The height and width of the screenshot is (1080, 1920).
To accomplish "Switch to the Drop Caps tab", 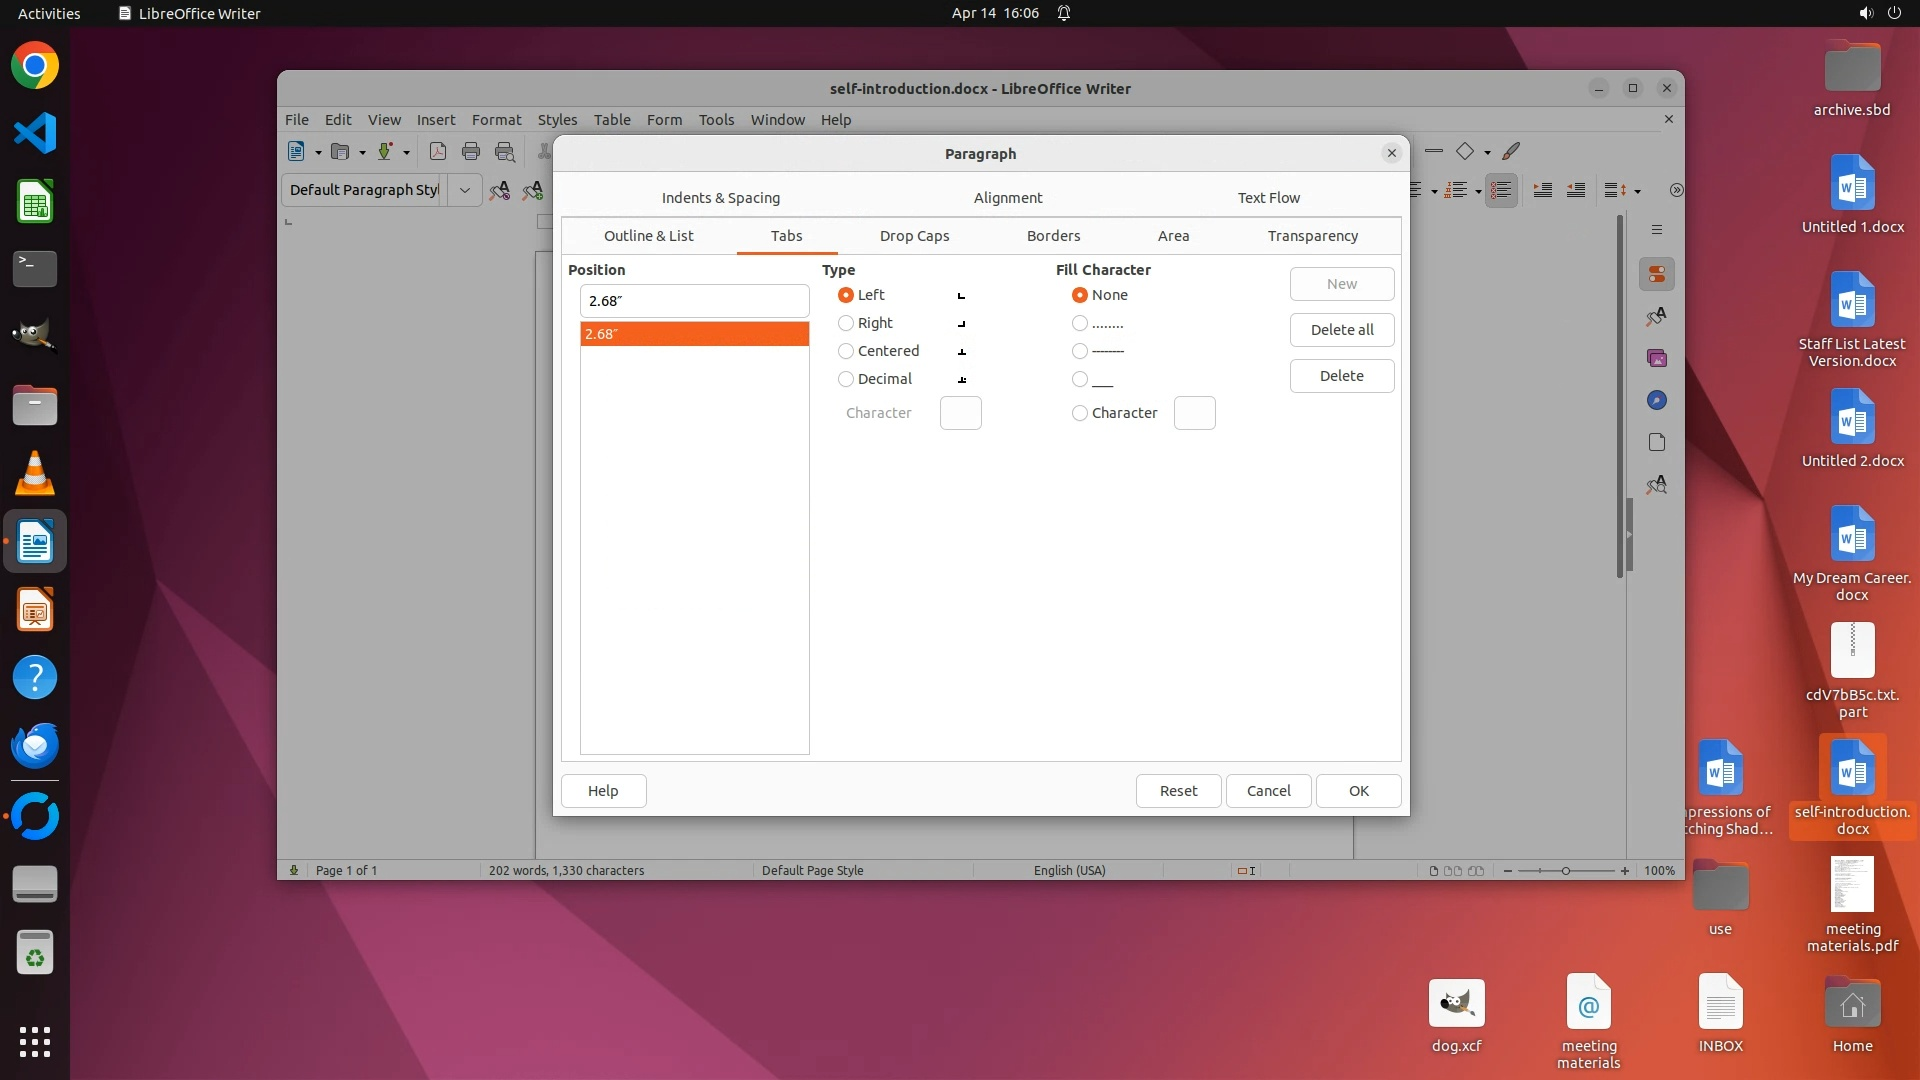I will tap(914, 236).
